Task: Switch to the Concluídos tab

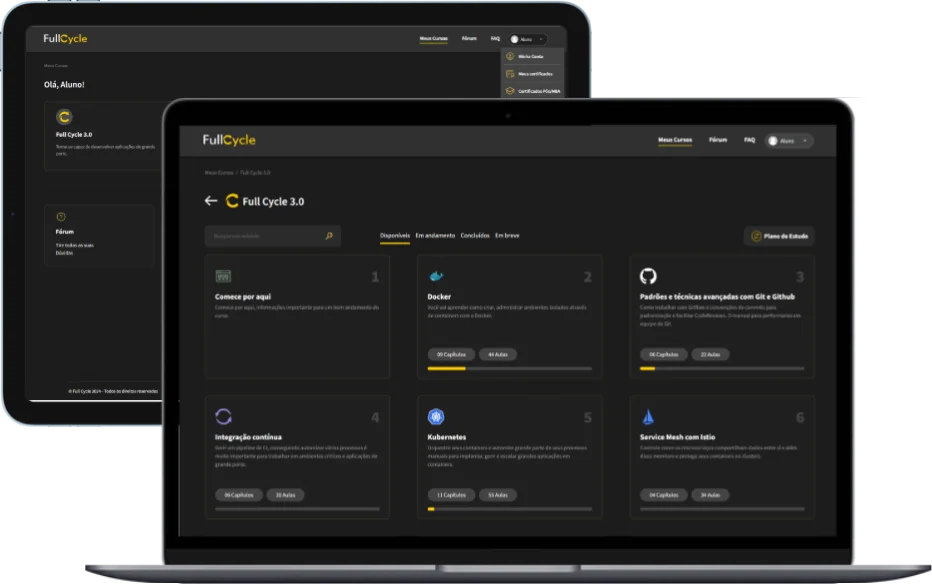Action: [475, 236]
